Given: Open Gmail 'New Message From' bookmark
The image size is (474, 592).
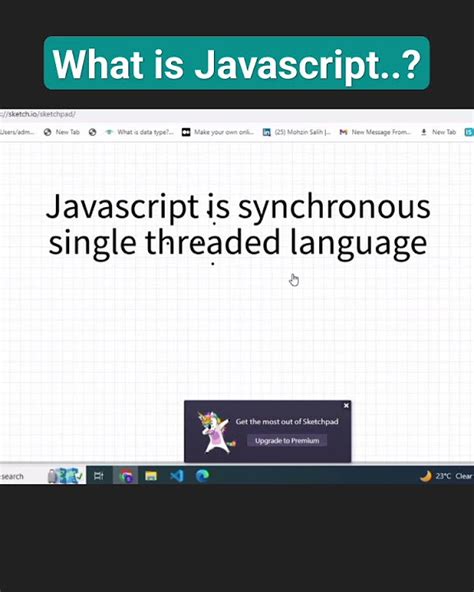Looking at the screenshot, I should (x=375, y=132).
